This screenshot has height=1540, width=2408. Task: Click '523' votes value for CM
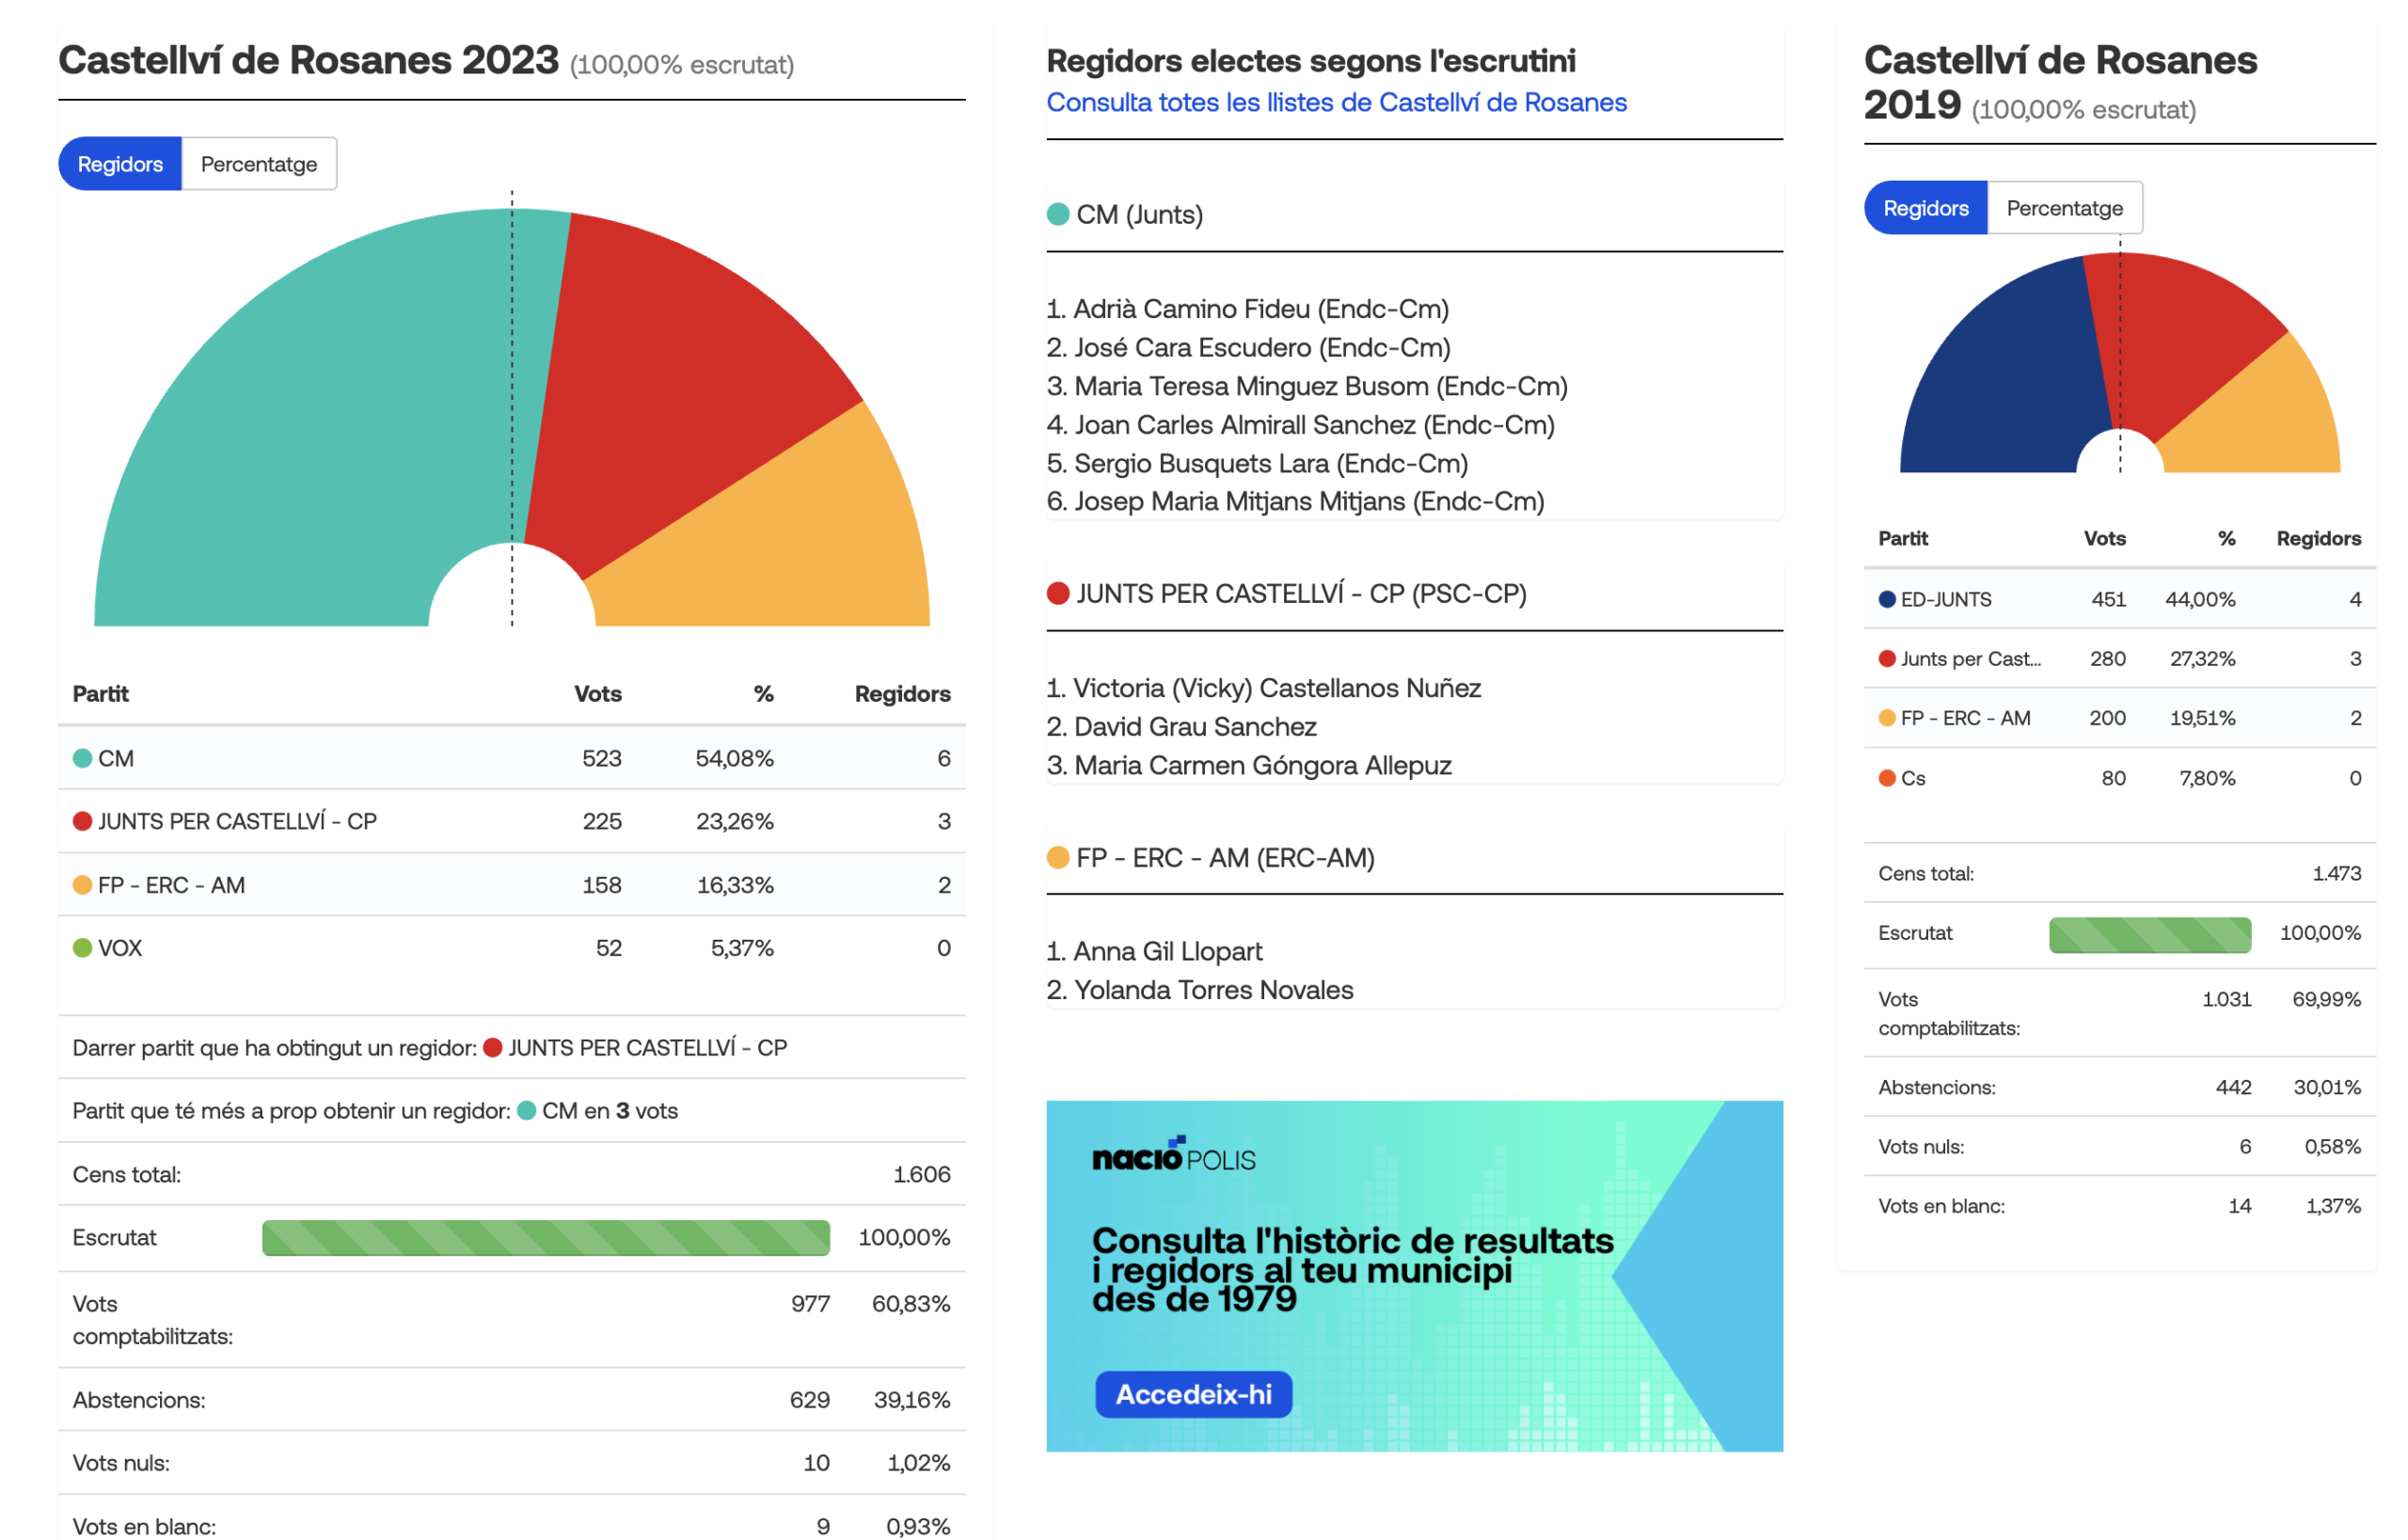pyautogui.click(x=601, y=758)
